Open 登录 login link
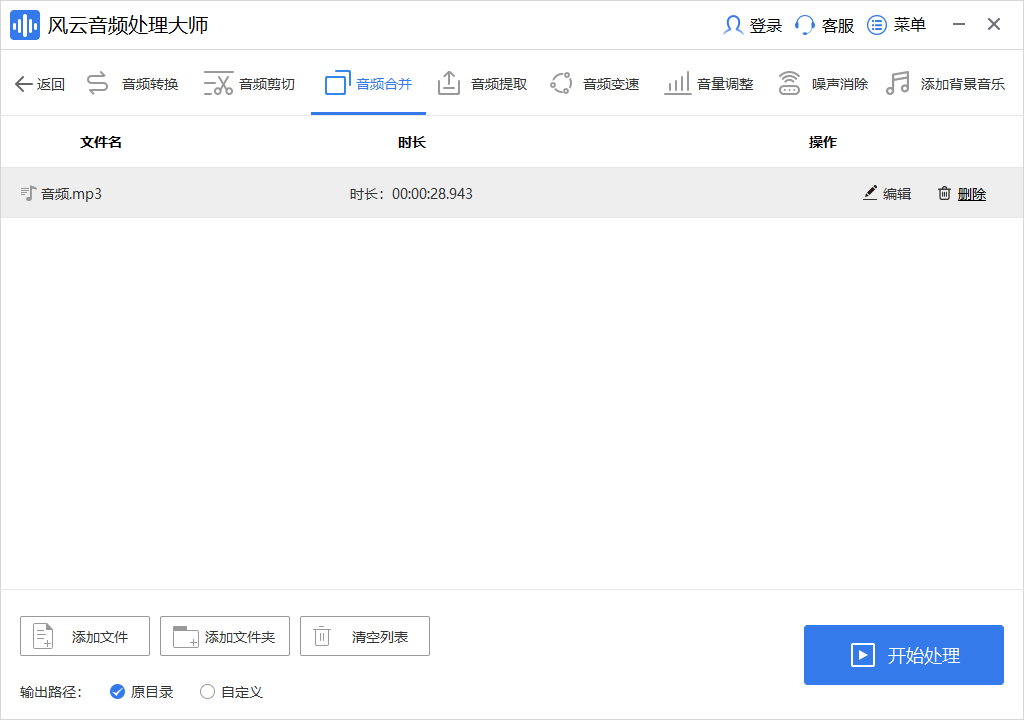 pos(765,25)
